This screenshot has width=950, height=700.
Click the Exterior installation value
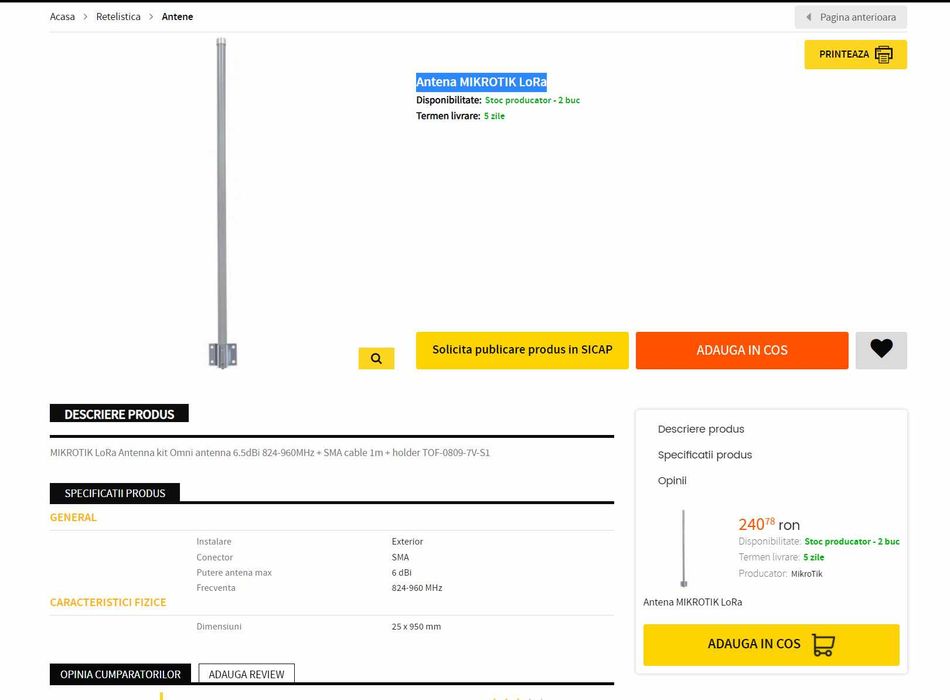(x=407, y=541)
